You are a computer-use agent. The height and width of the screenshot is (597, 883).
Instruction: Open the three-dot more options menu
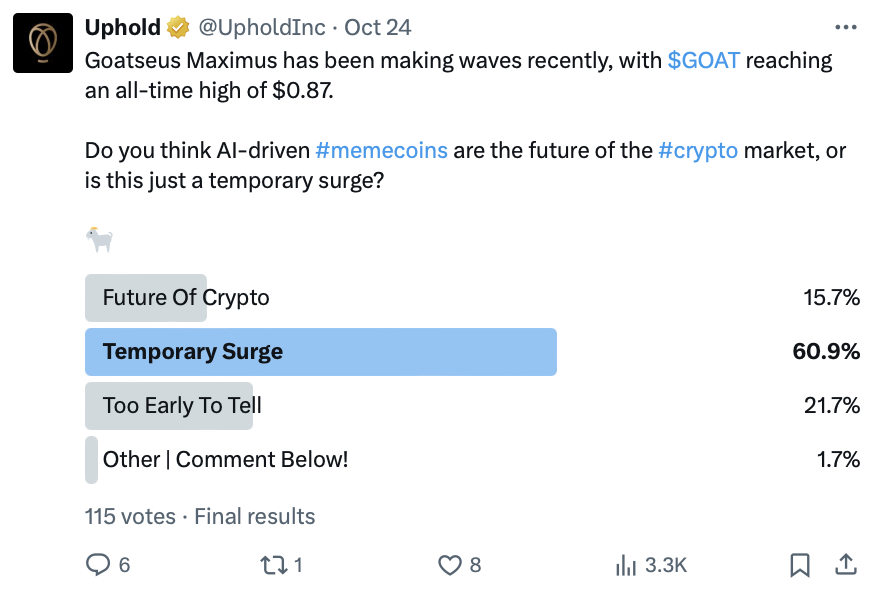(x=845, y=27)
